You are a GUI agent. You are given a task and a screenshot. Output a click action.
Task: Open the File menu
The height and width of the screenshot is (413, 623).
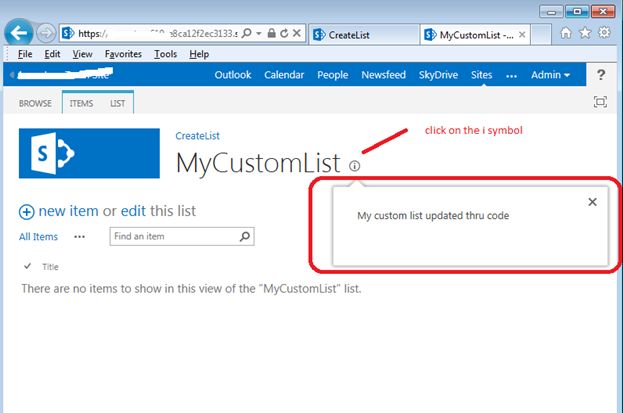(x=25, y=54)
